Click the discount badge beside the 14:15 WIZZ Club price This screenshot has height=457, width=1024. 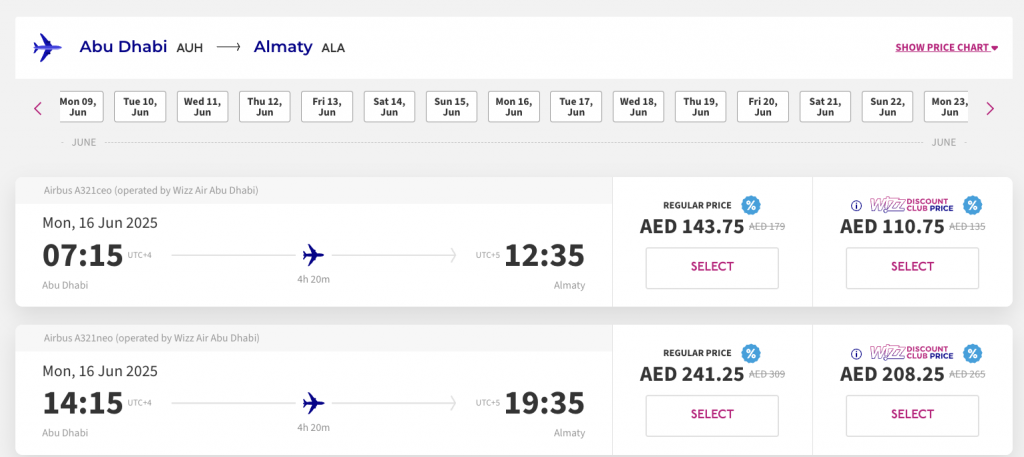(972, 353)
